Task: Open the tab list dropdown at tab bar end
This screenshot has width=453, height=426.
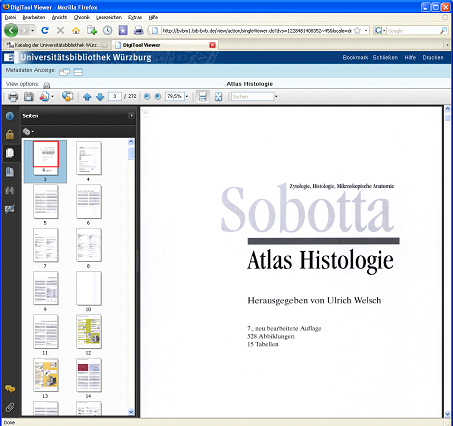Action: click(x=447, y=45)
